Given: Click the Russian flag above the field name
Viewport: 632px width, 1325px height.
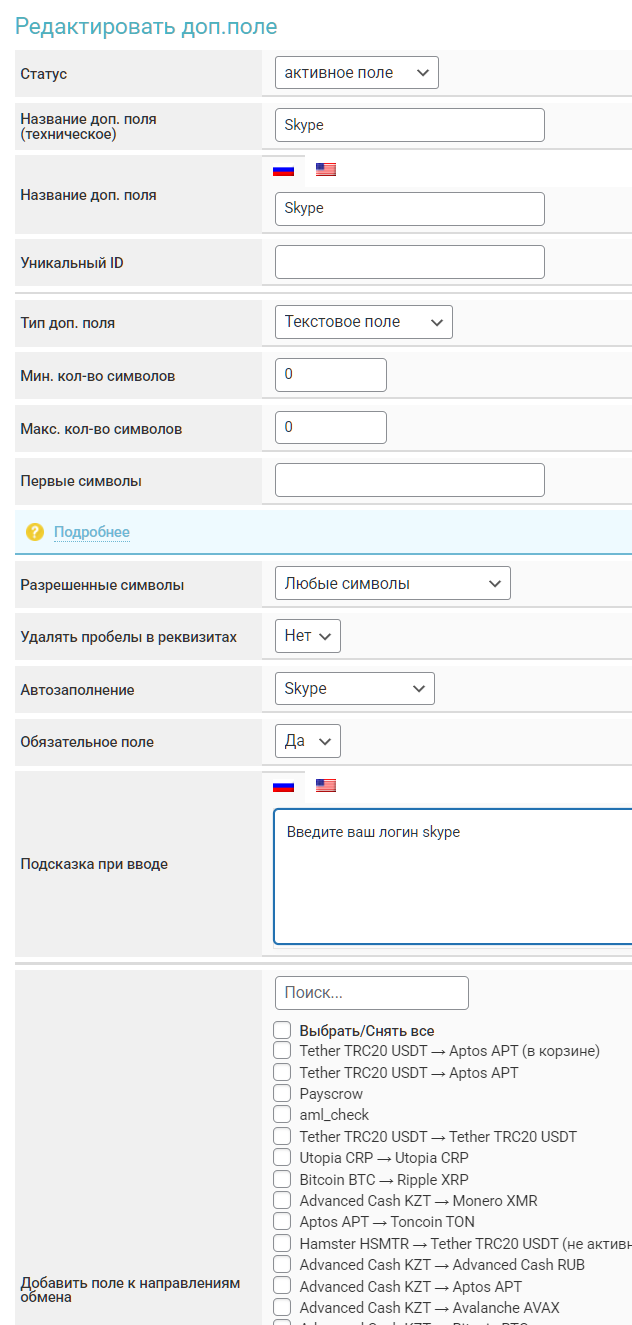Looking at the screenshot, I should point(284,170).
